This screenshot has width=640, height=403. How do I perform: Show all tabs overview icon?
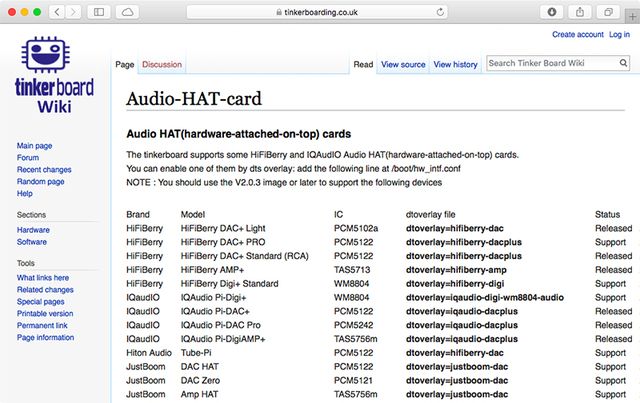(608, 12)
